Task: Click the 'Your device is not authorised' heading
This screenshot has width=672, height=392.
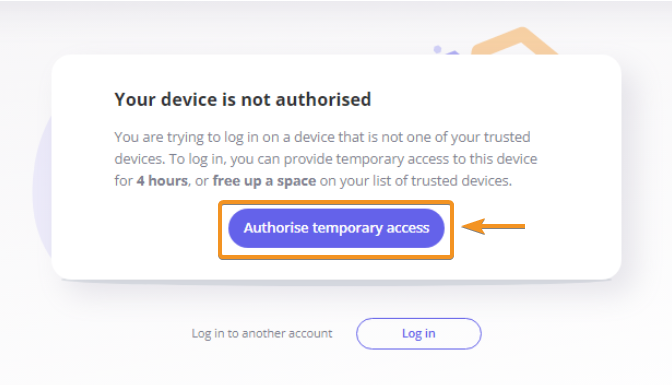Action: click(243, 99)
